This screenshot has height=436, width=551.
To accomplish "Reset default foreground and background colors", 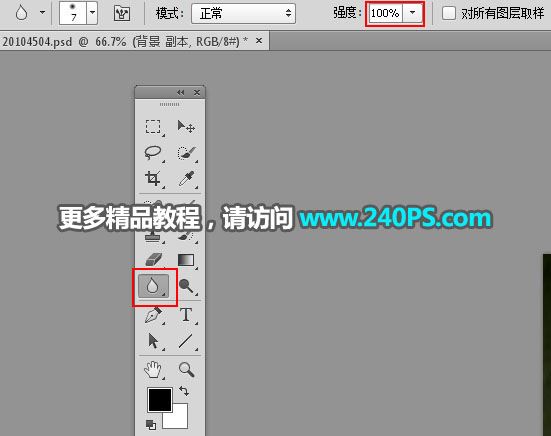I will [151, 424].
